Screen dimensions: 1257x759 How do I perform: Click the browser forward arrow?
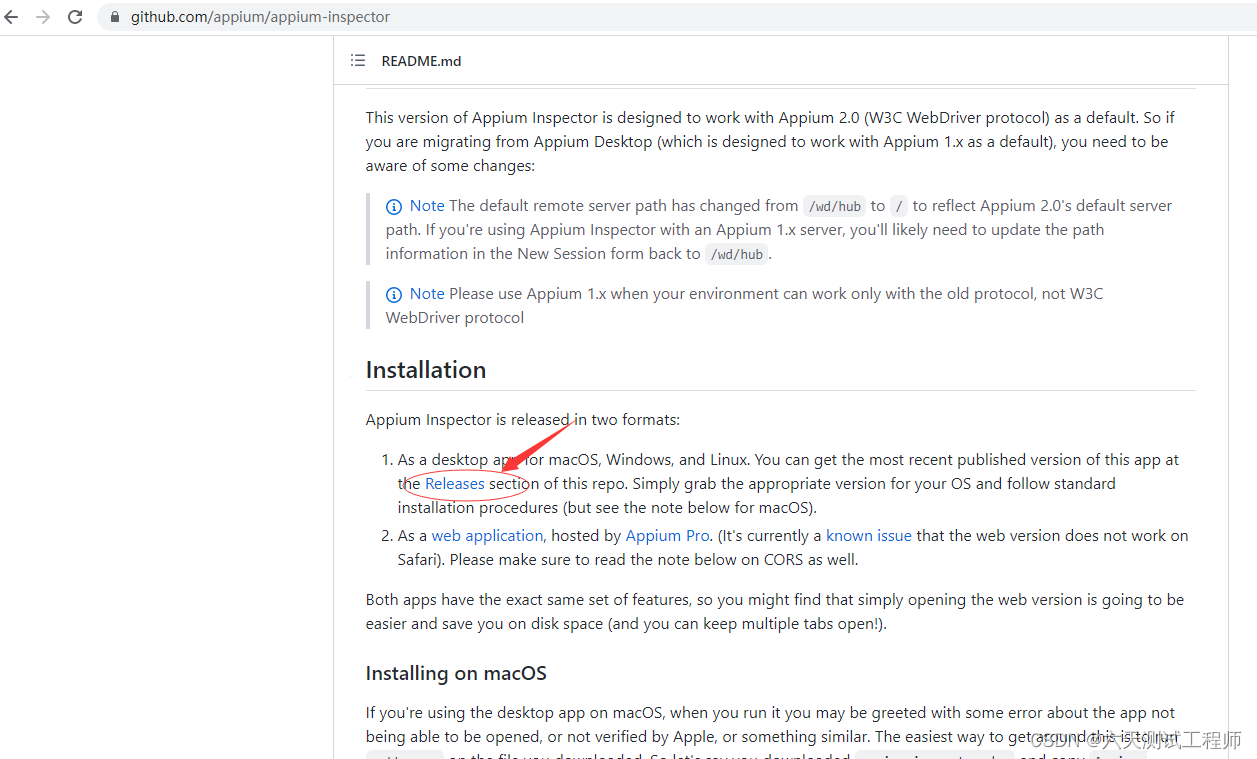(x=43, y=17)
